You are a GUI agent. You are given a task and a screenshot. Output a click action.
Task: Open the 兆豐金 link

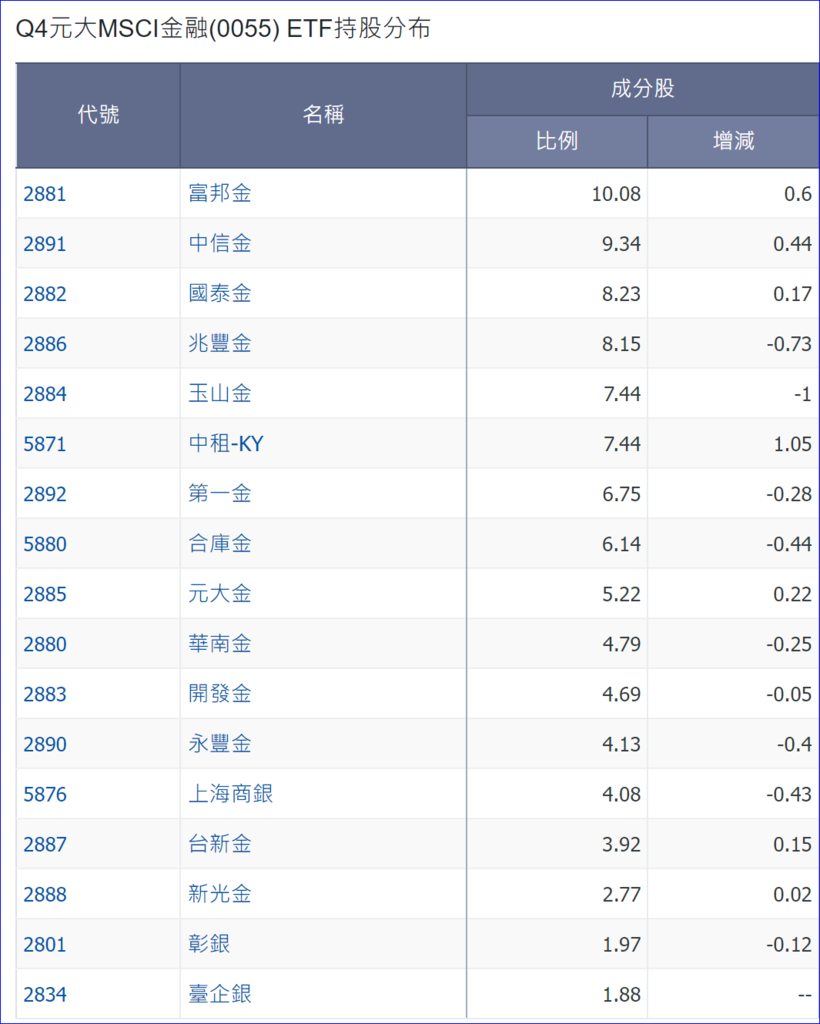220,344
